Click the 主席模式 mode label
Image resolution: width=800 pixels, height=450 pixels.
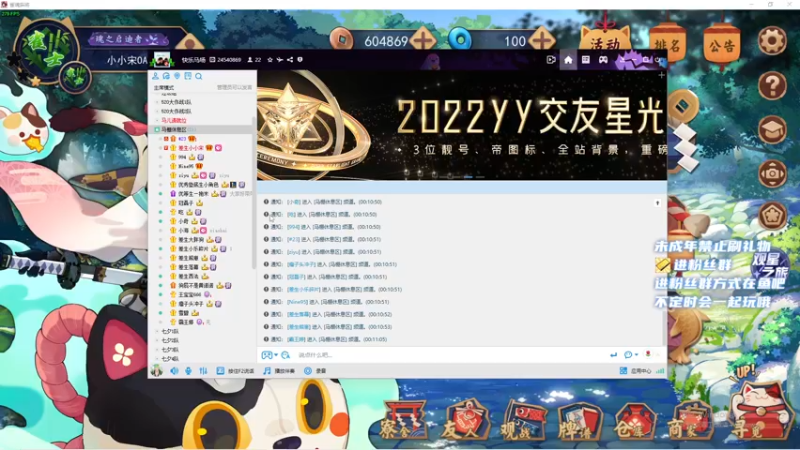point(164,88)
